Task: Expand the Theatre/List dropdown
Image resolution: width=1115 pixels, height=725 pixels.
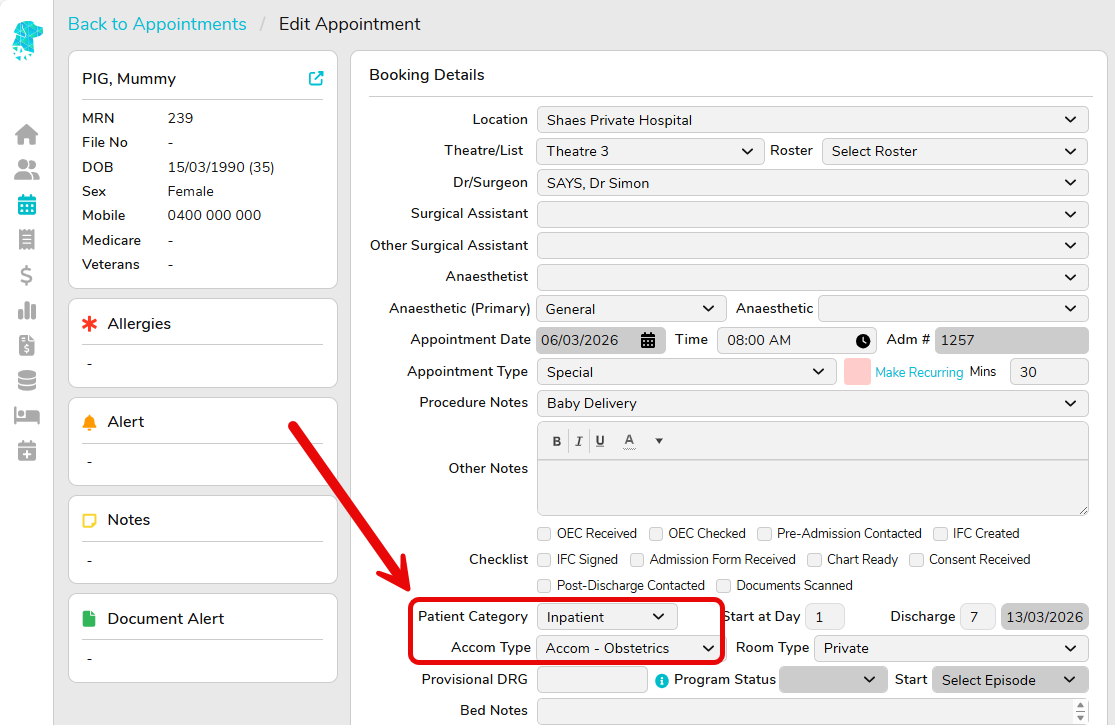Action: [650, 151]
